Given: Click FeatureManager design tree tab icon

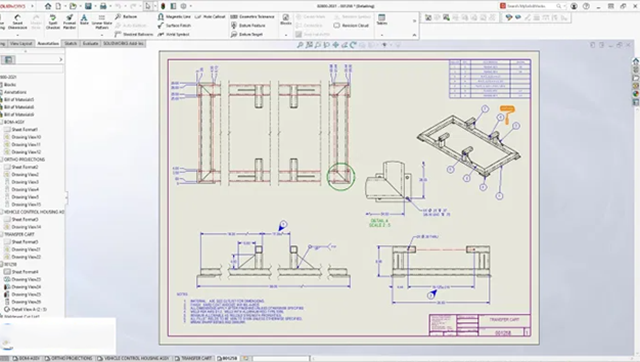Looking at the screenshot, I should (x=8, y=60).
